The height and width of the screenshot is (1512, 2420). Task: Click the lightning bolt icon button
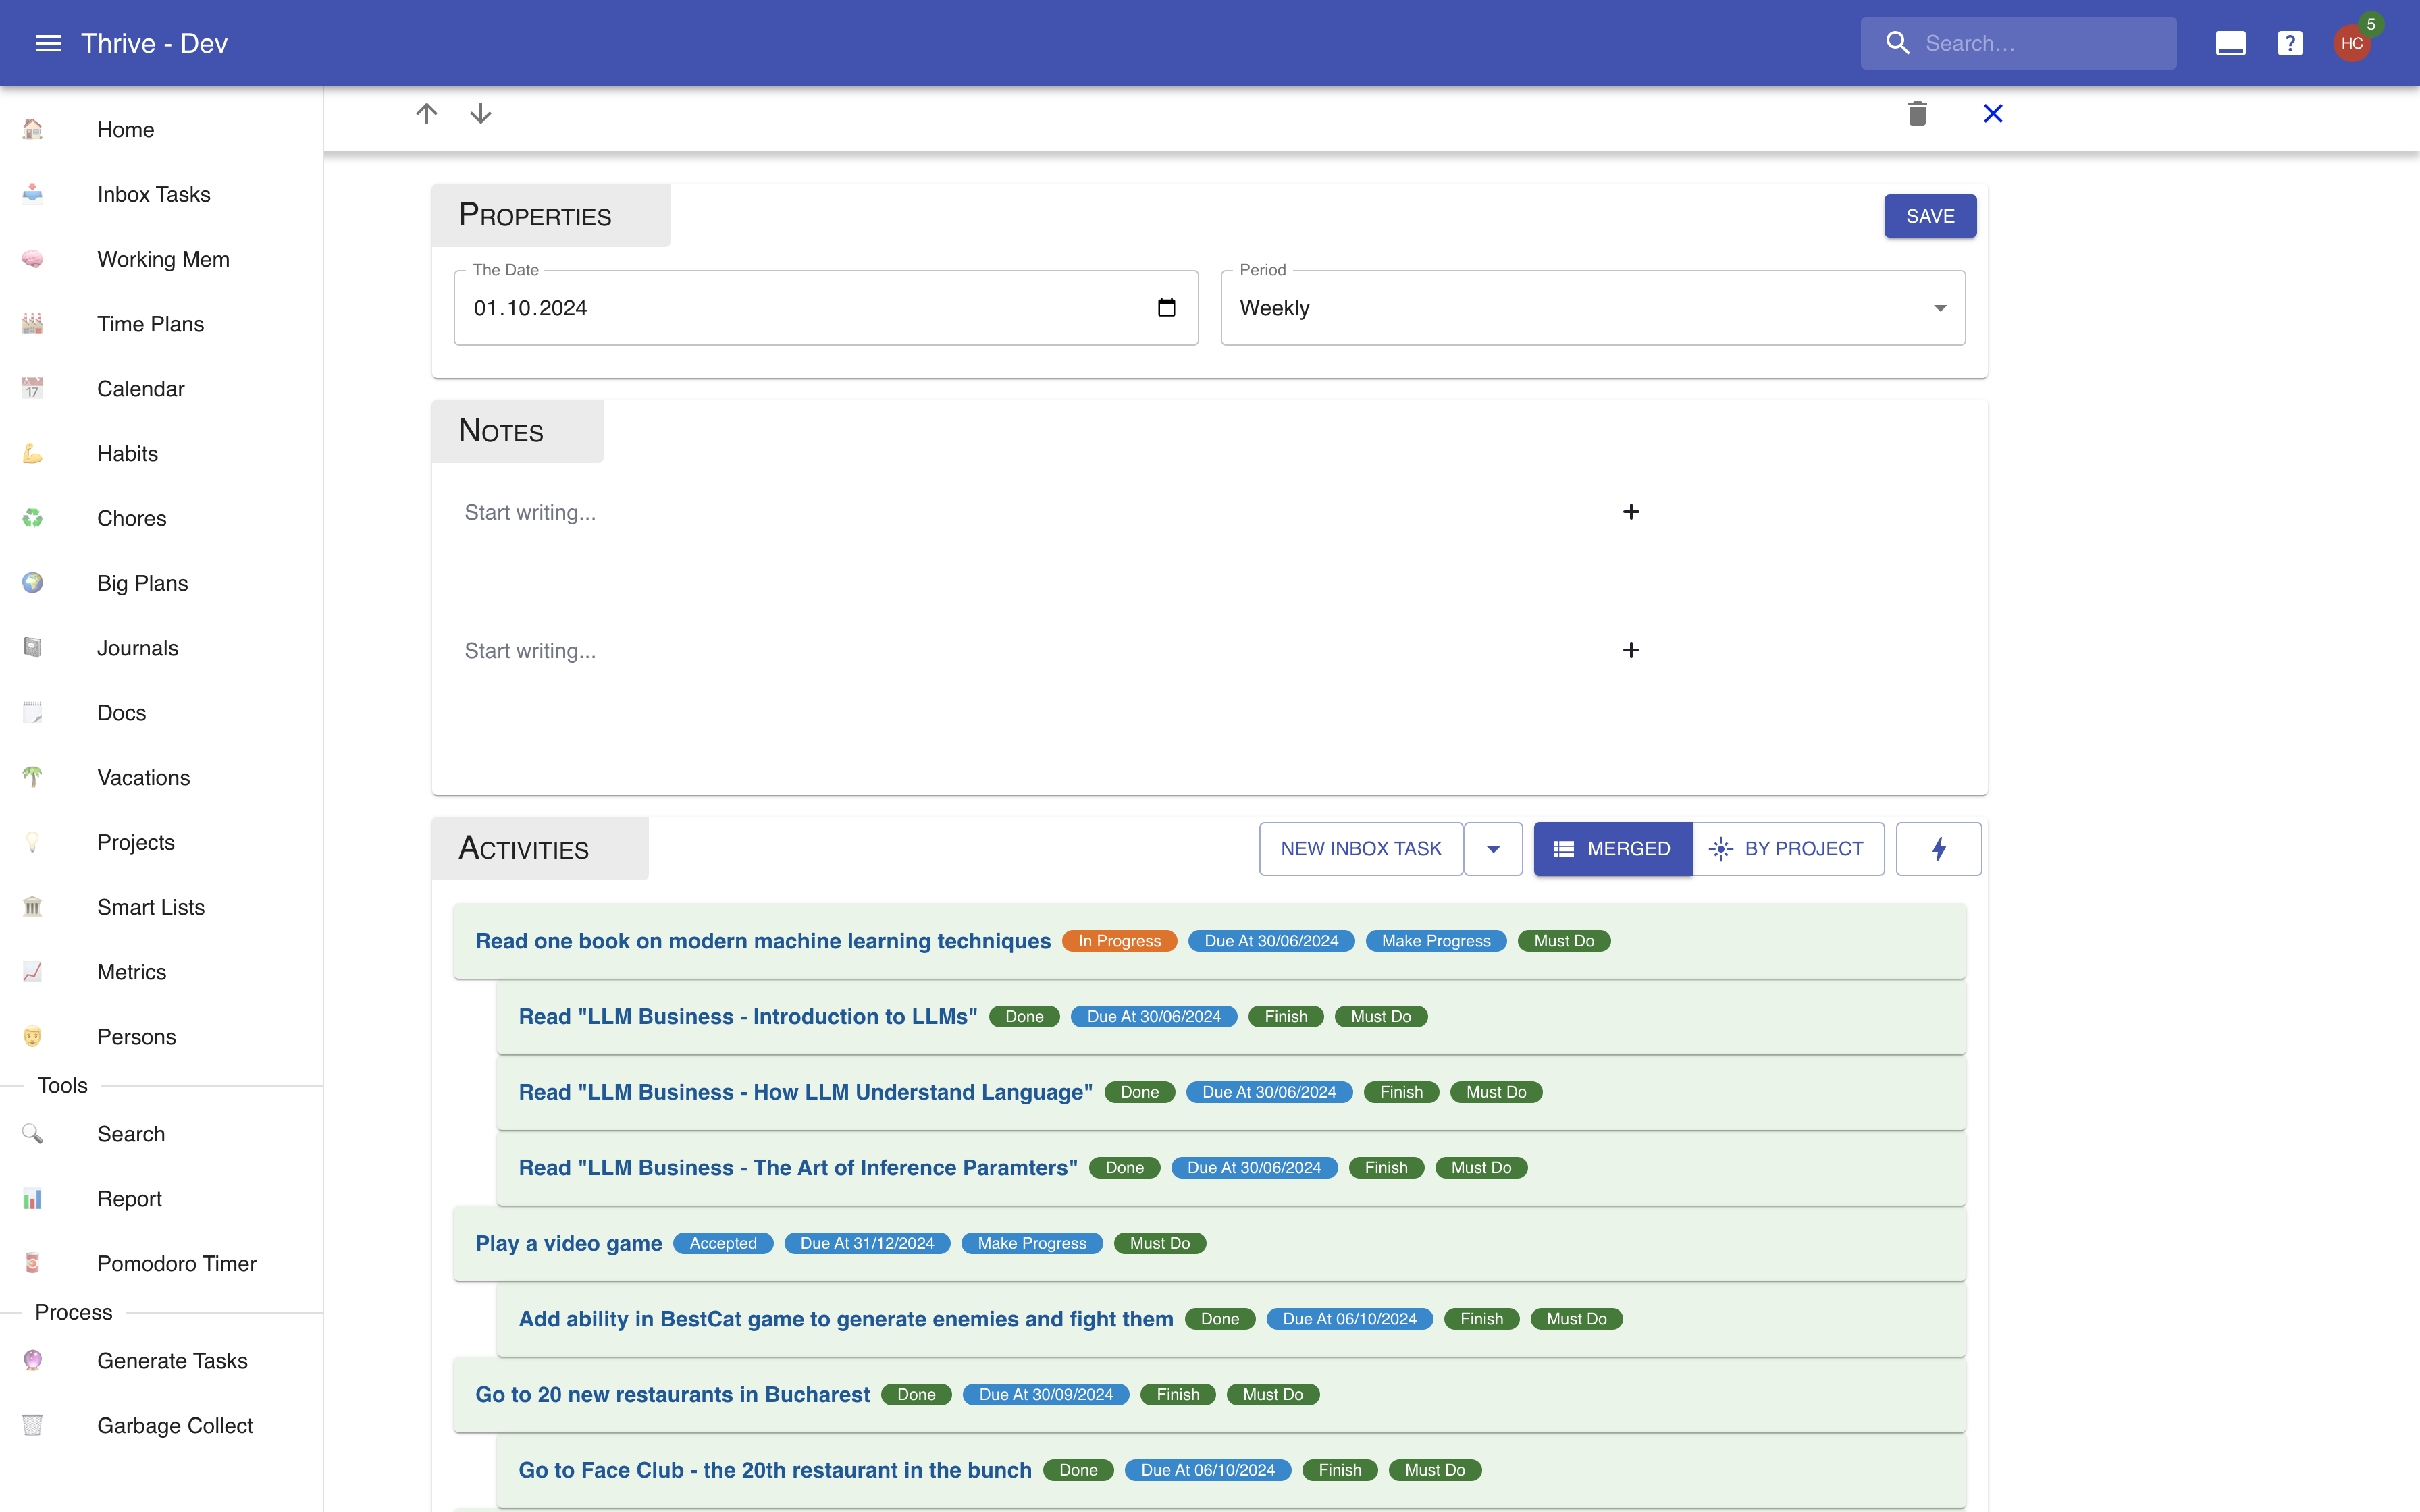tap(1938, 849)
